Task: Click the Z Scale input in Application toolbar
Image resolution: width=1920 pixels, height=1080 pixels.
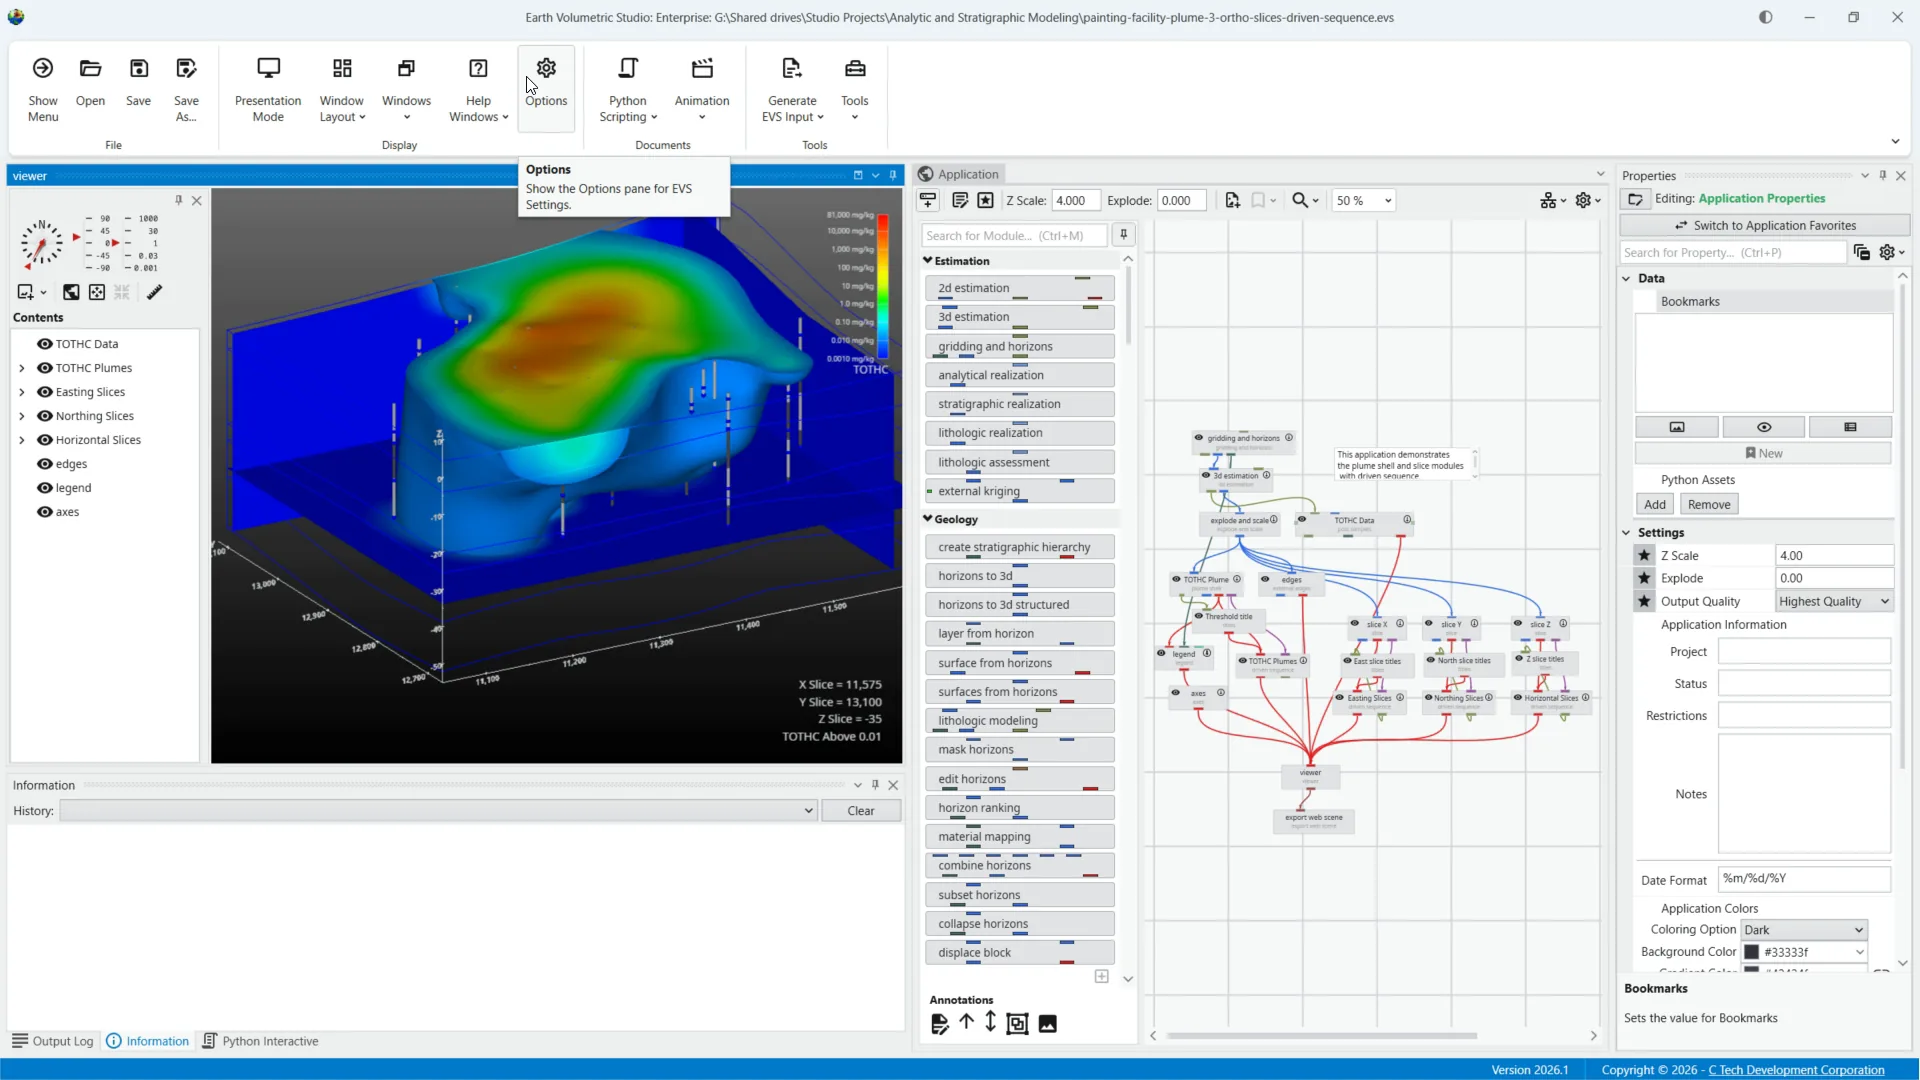Action: pyautogui.click(x=1075, y=200)
